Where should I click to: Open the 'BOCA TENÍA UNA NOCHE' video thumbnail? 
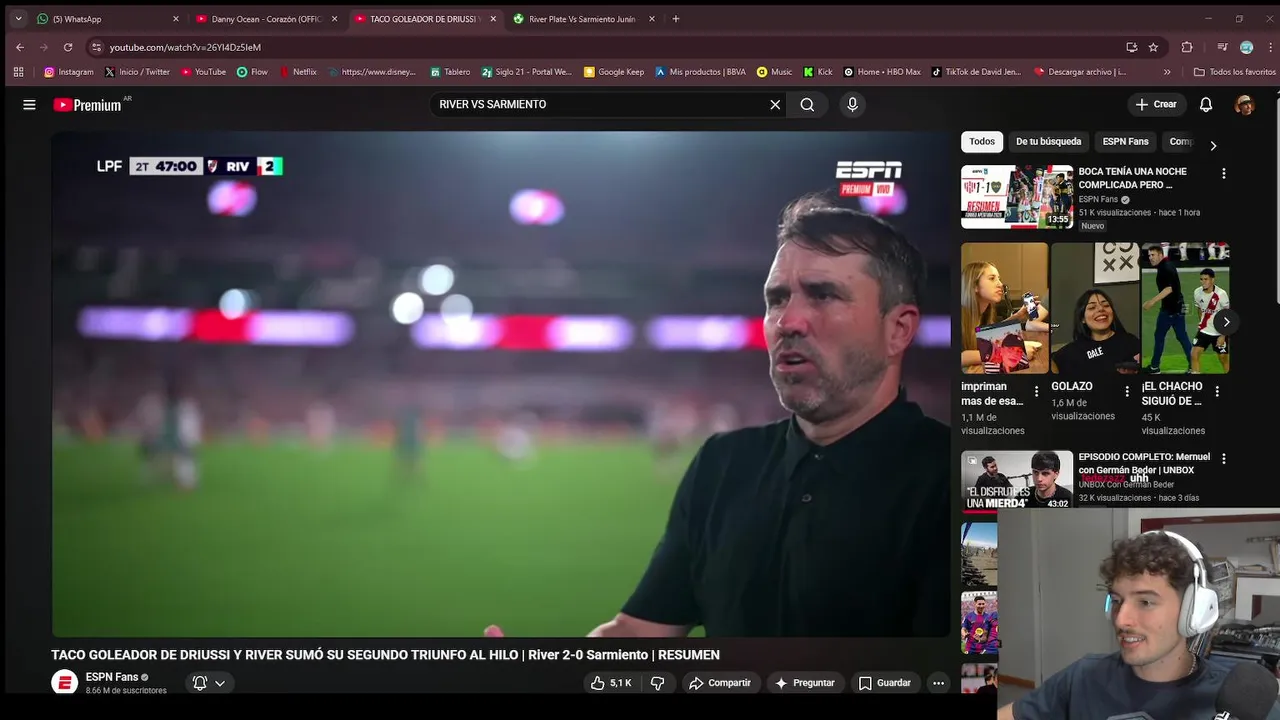tap(1017, 197)
